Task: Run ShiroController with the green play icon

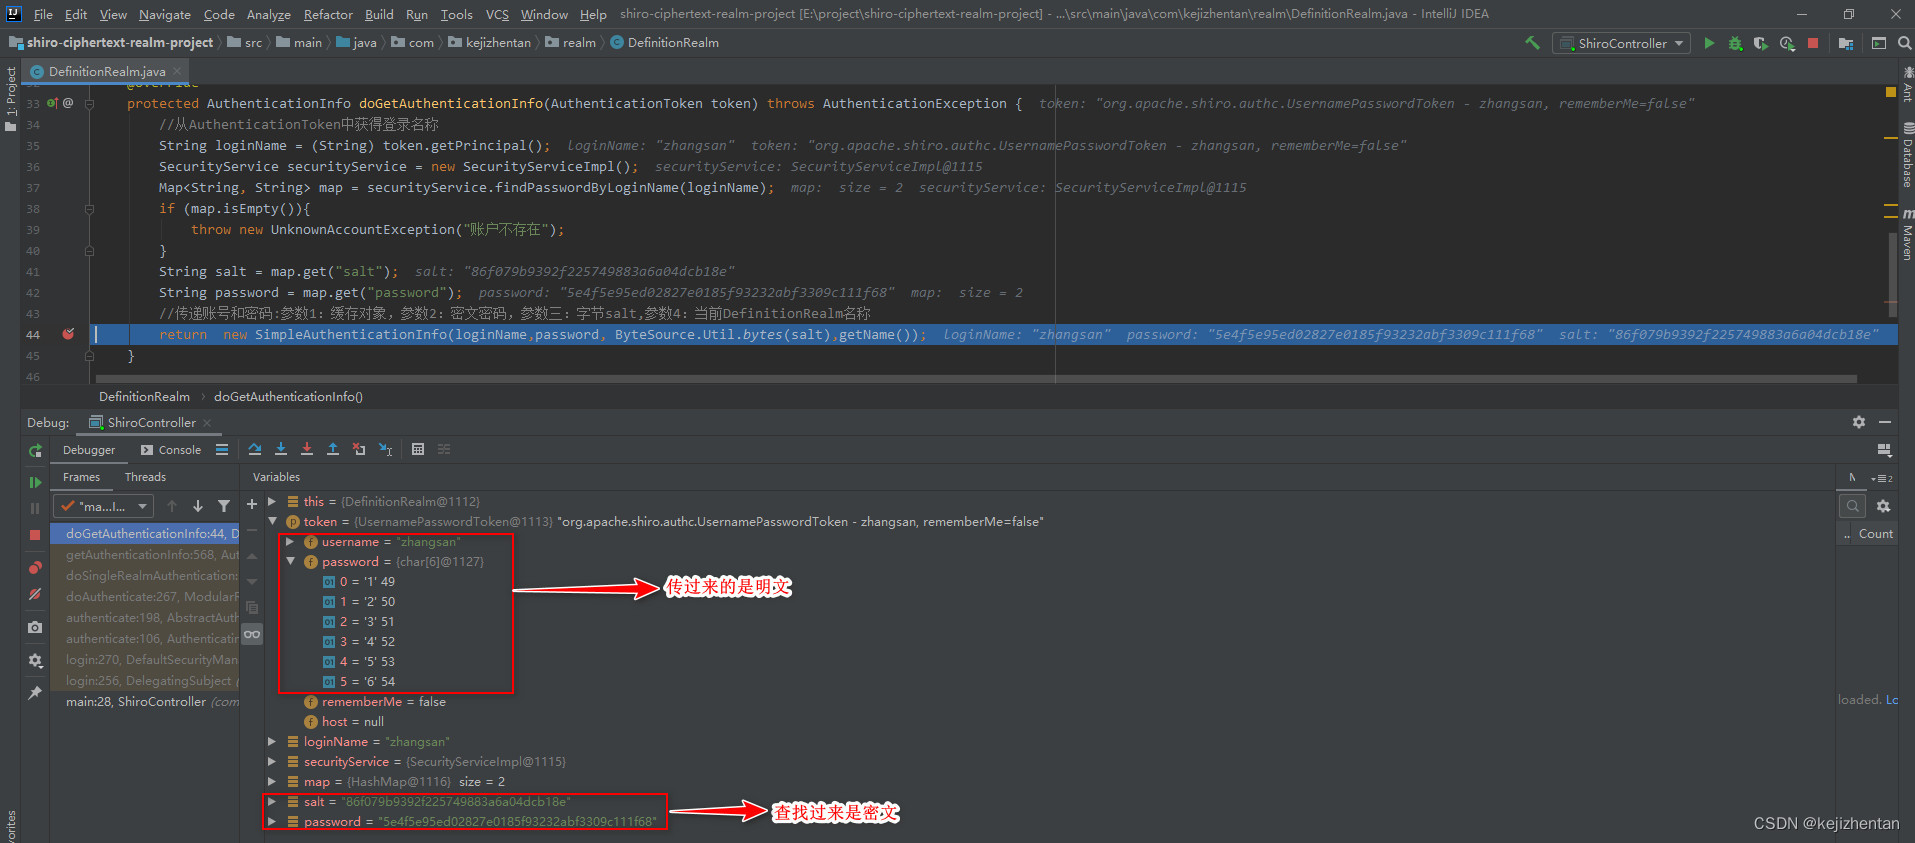Action: (1709, 43)
